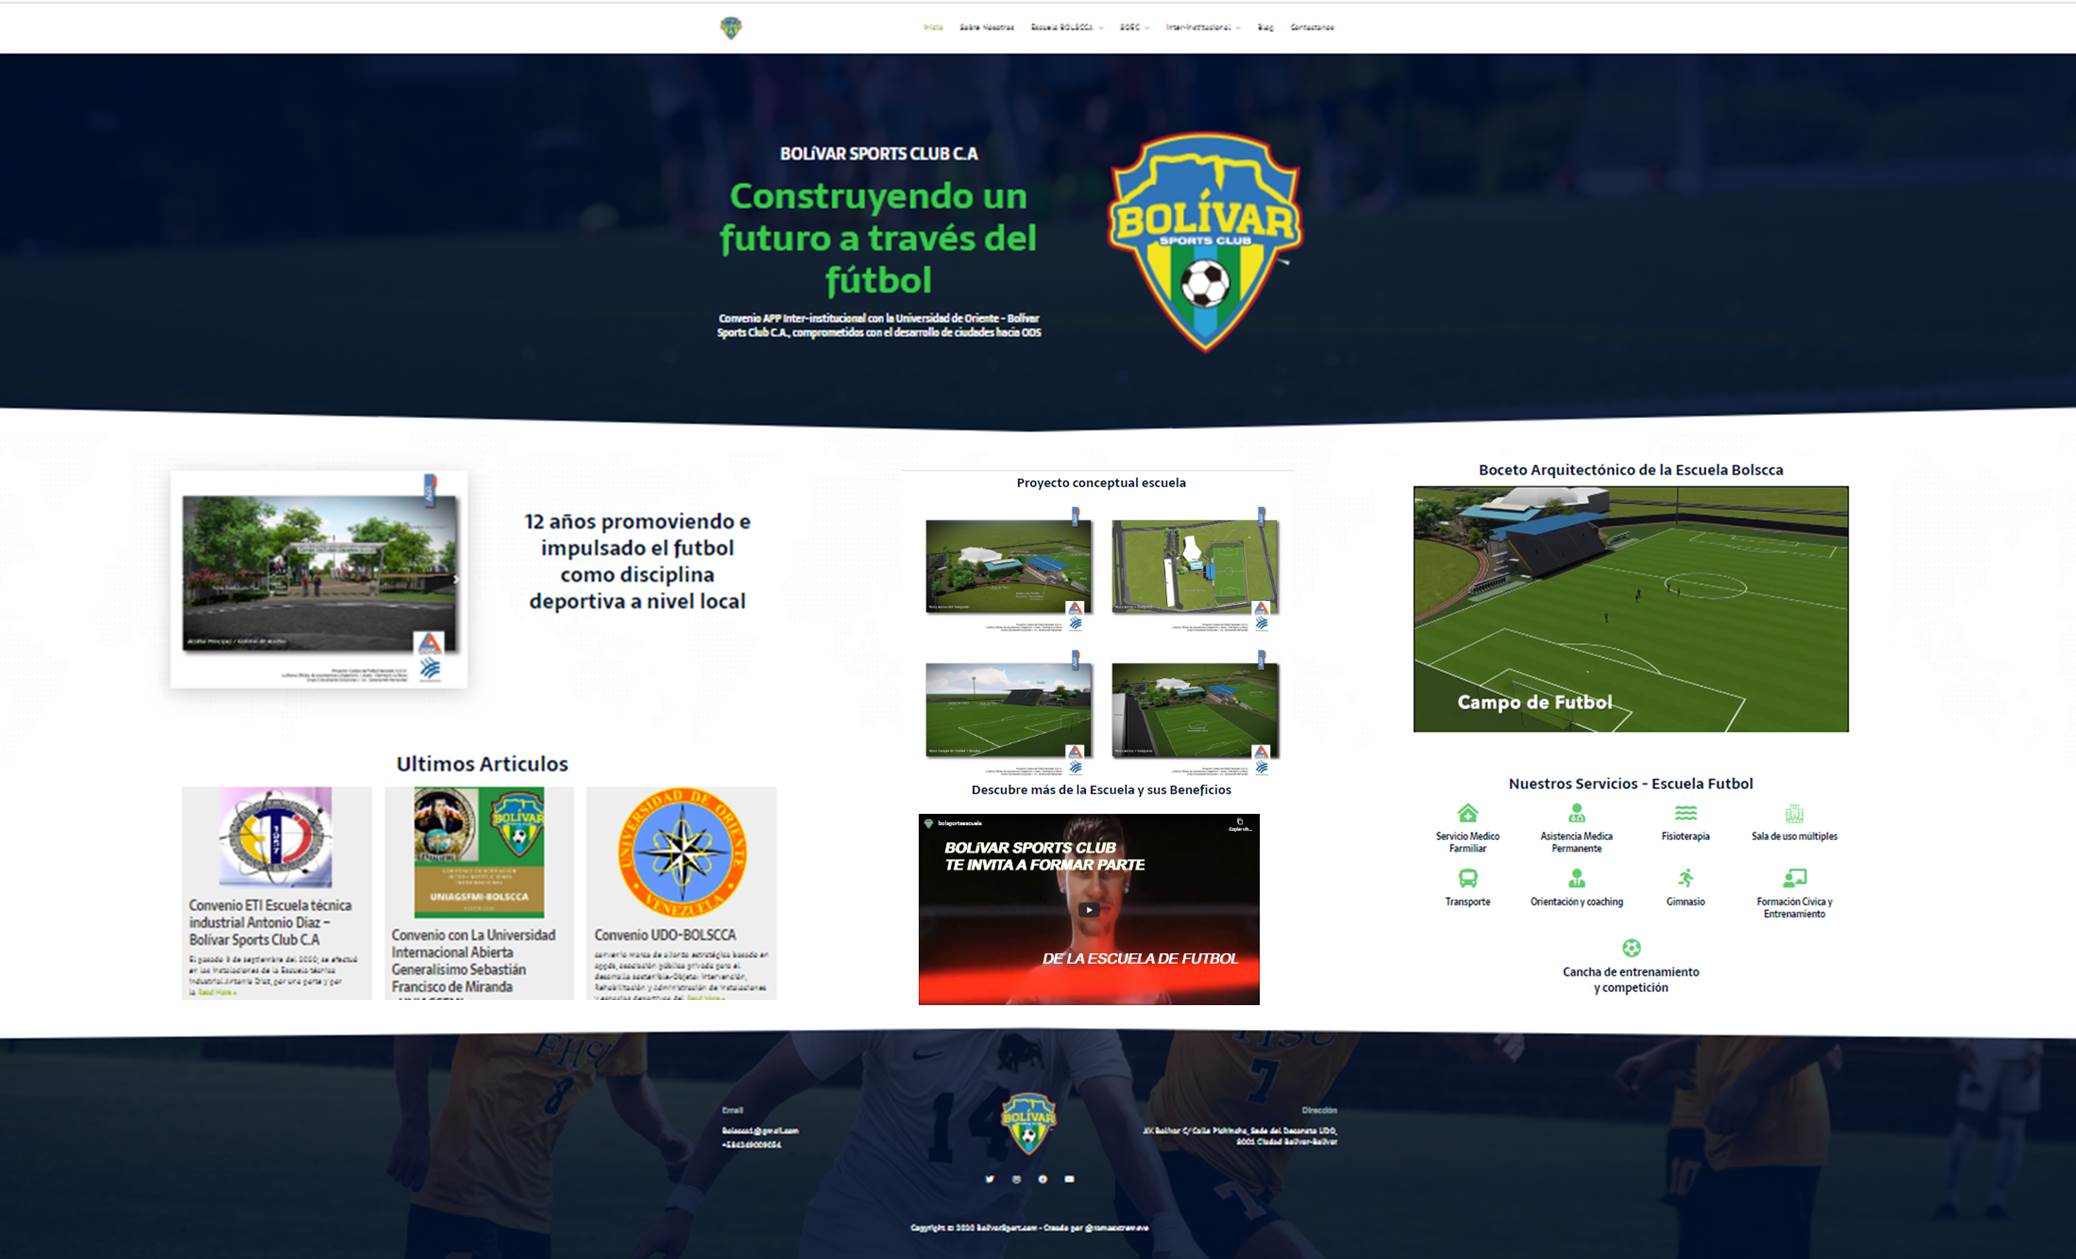This screenshot has width=2076, height=1259.
Task: Click Read more under the UDO-BOLSCCA article
Action: 705,997
